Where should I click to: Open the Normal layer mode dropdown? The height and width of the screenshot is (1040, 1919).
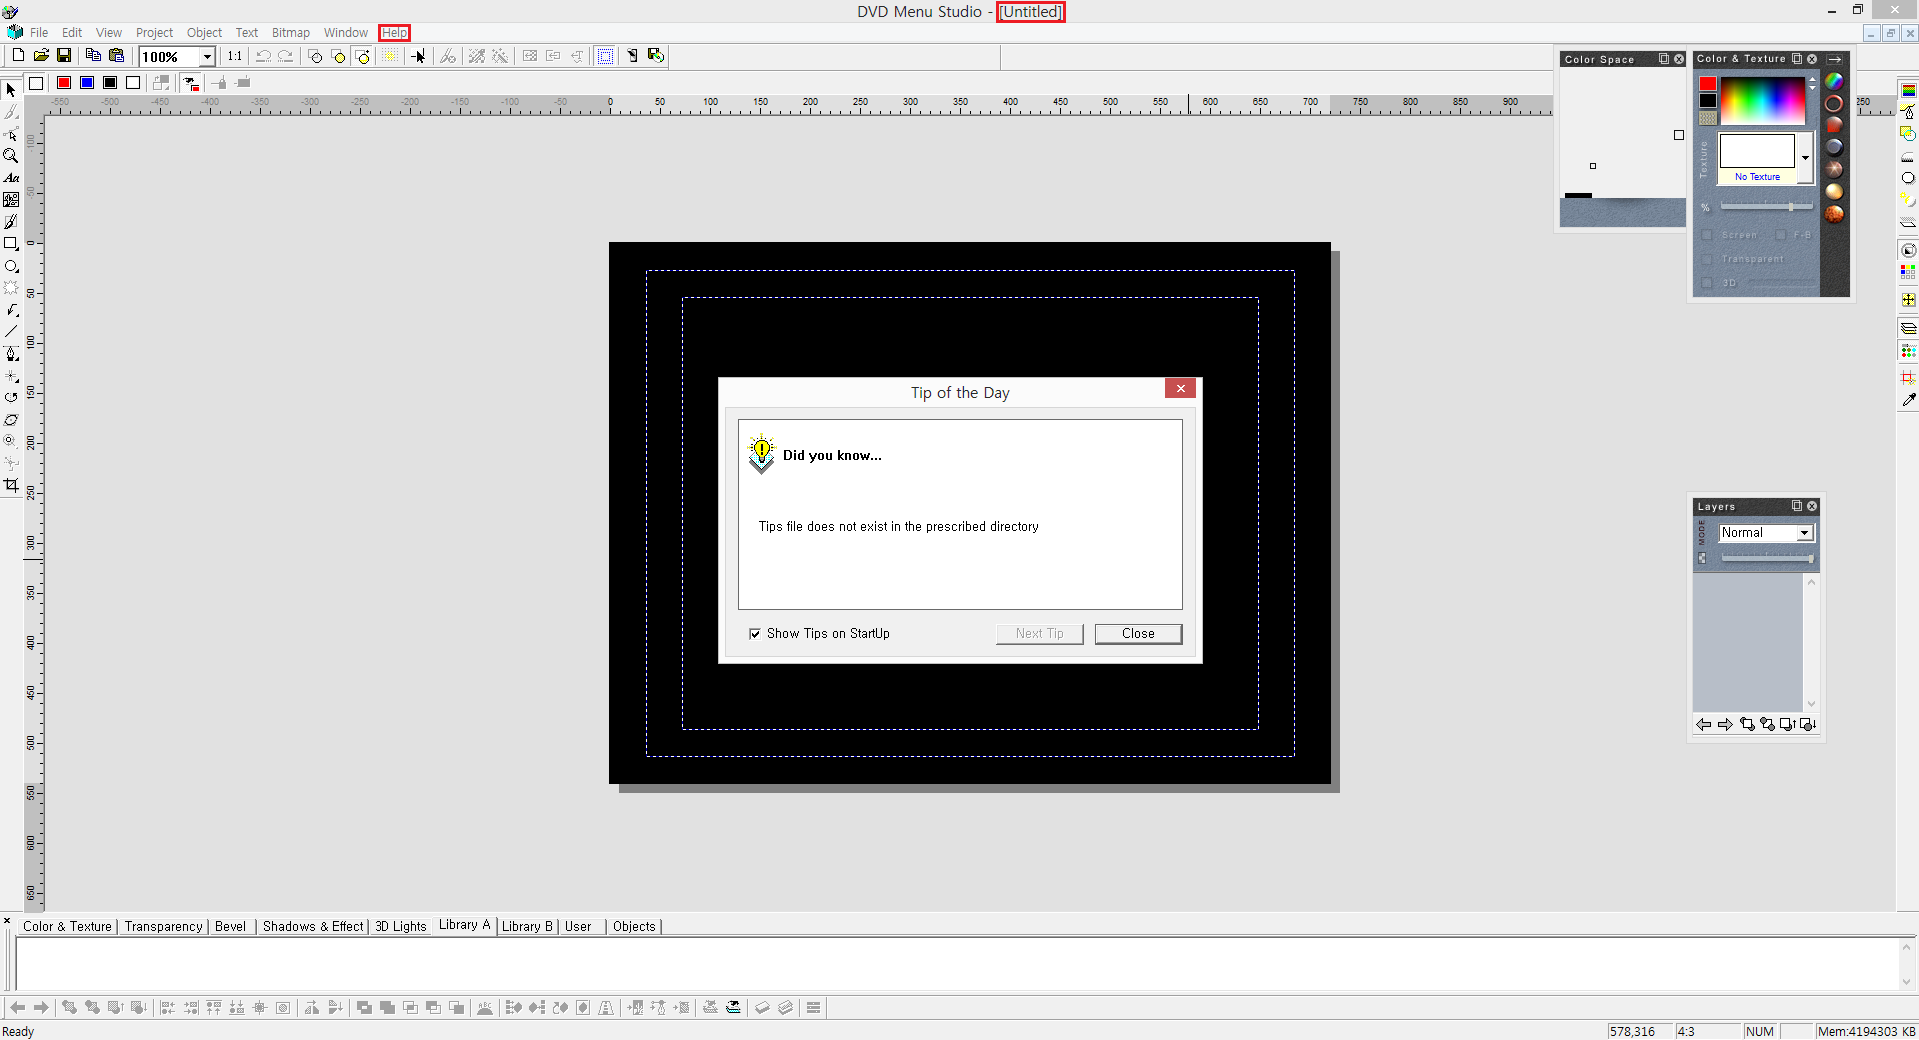tap(1805, 533)
